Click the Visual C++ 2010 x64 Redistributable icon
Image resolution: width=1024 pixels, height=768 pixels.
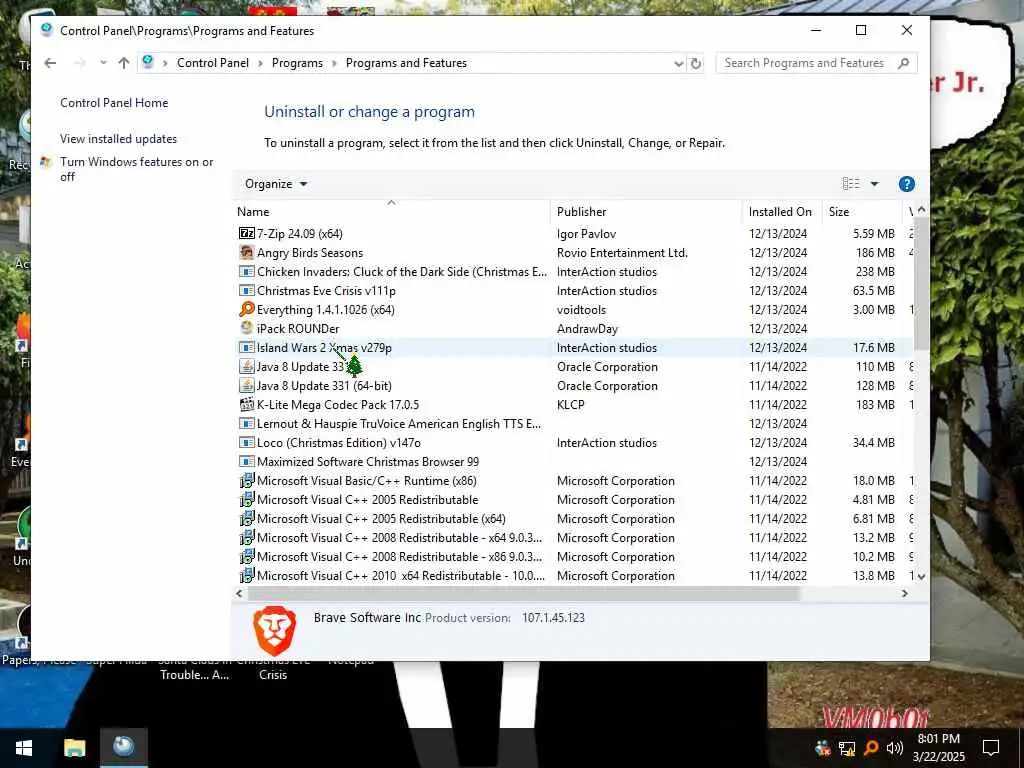coord(246,575)
